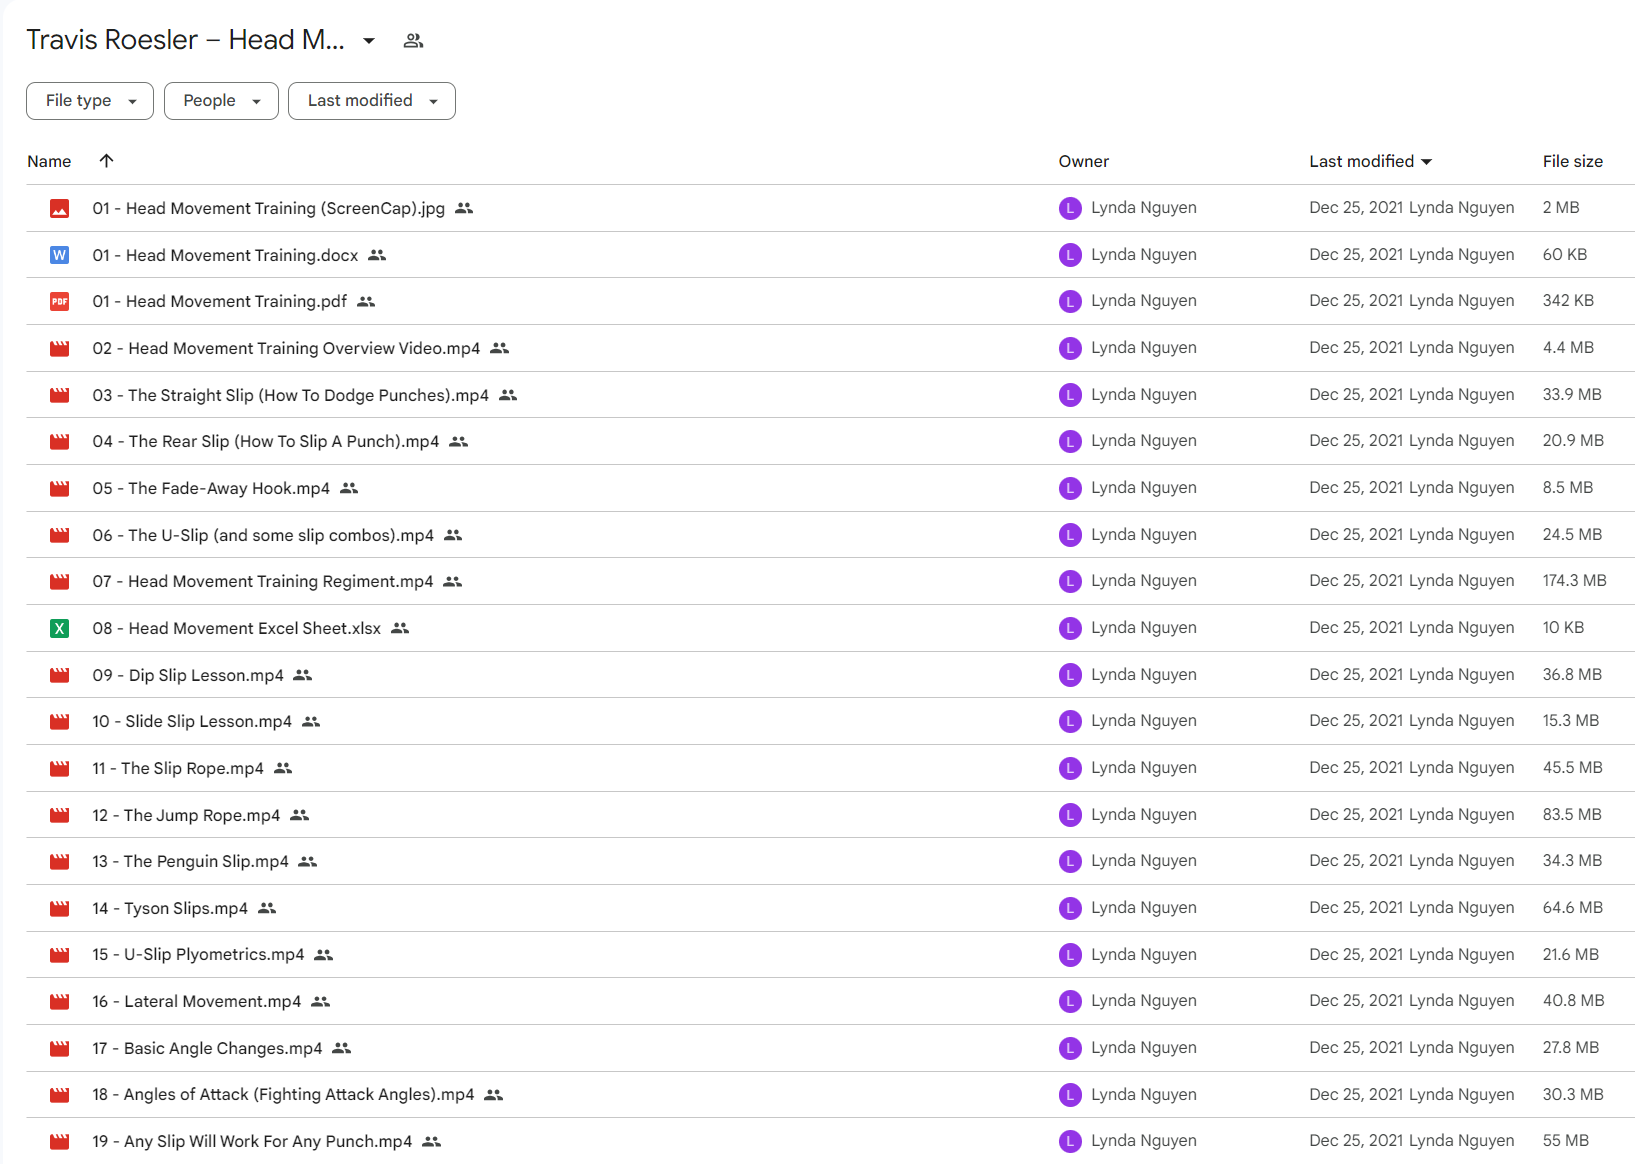Reverse sort order with the Name arrow
The width and height of the screenshot is (1635, 1164).
pos(106,161)
